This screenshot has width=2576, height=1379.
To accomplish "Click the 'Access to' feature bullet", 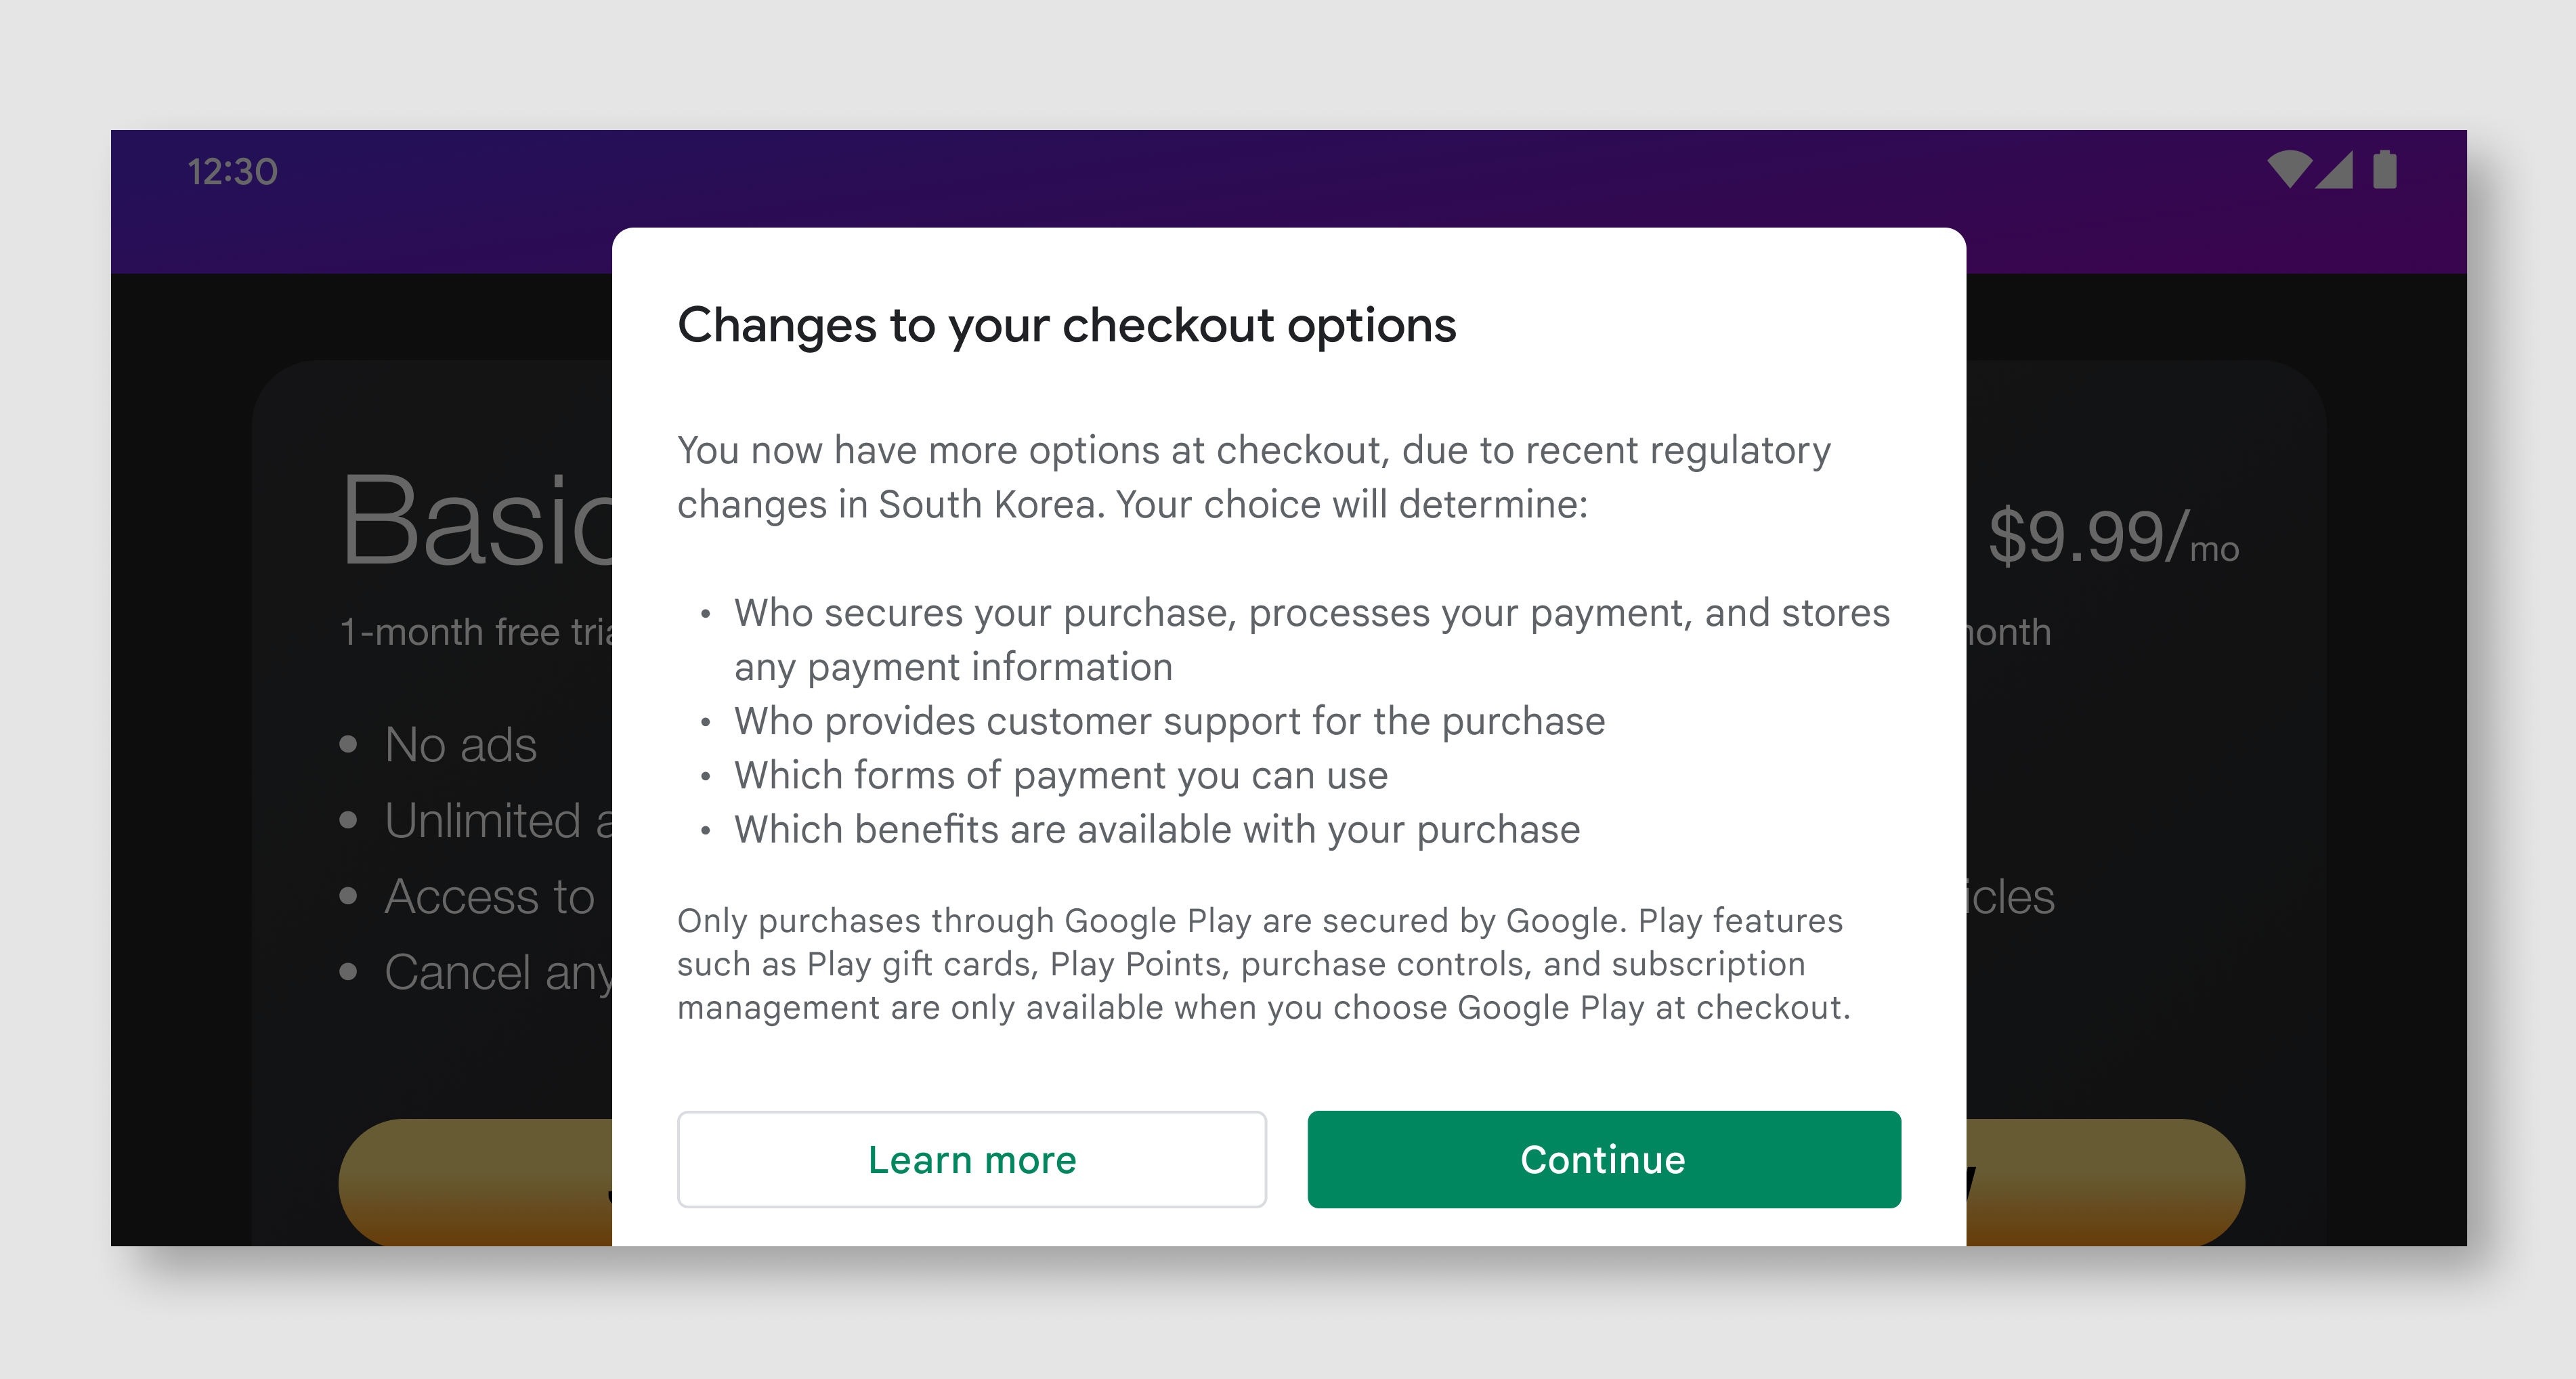I will 489,897.
